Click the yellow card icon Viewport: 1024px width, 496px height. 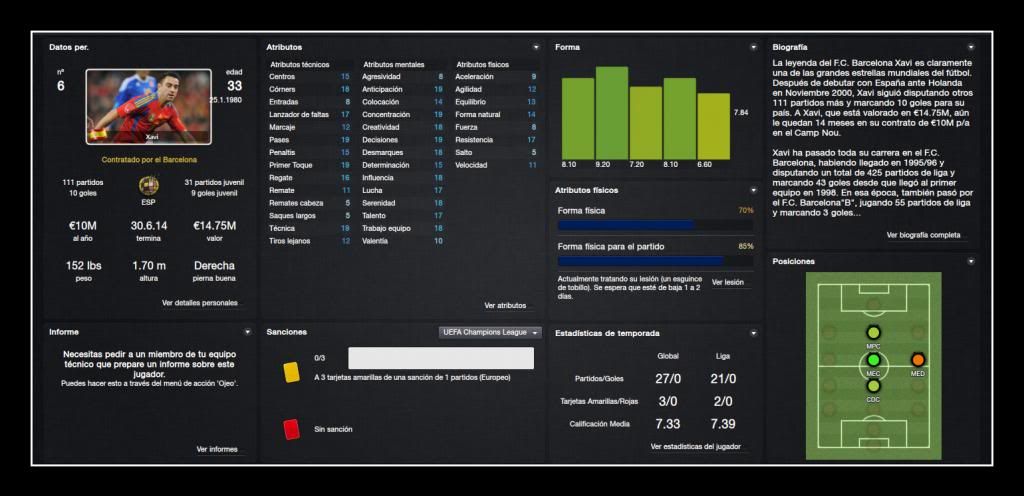pyautogui.click(x=291, y=372)
